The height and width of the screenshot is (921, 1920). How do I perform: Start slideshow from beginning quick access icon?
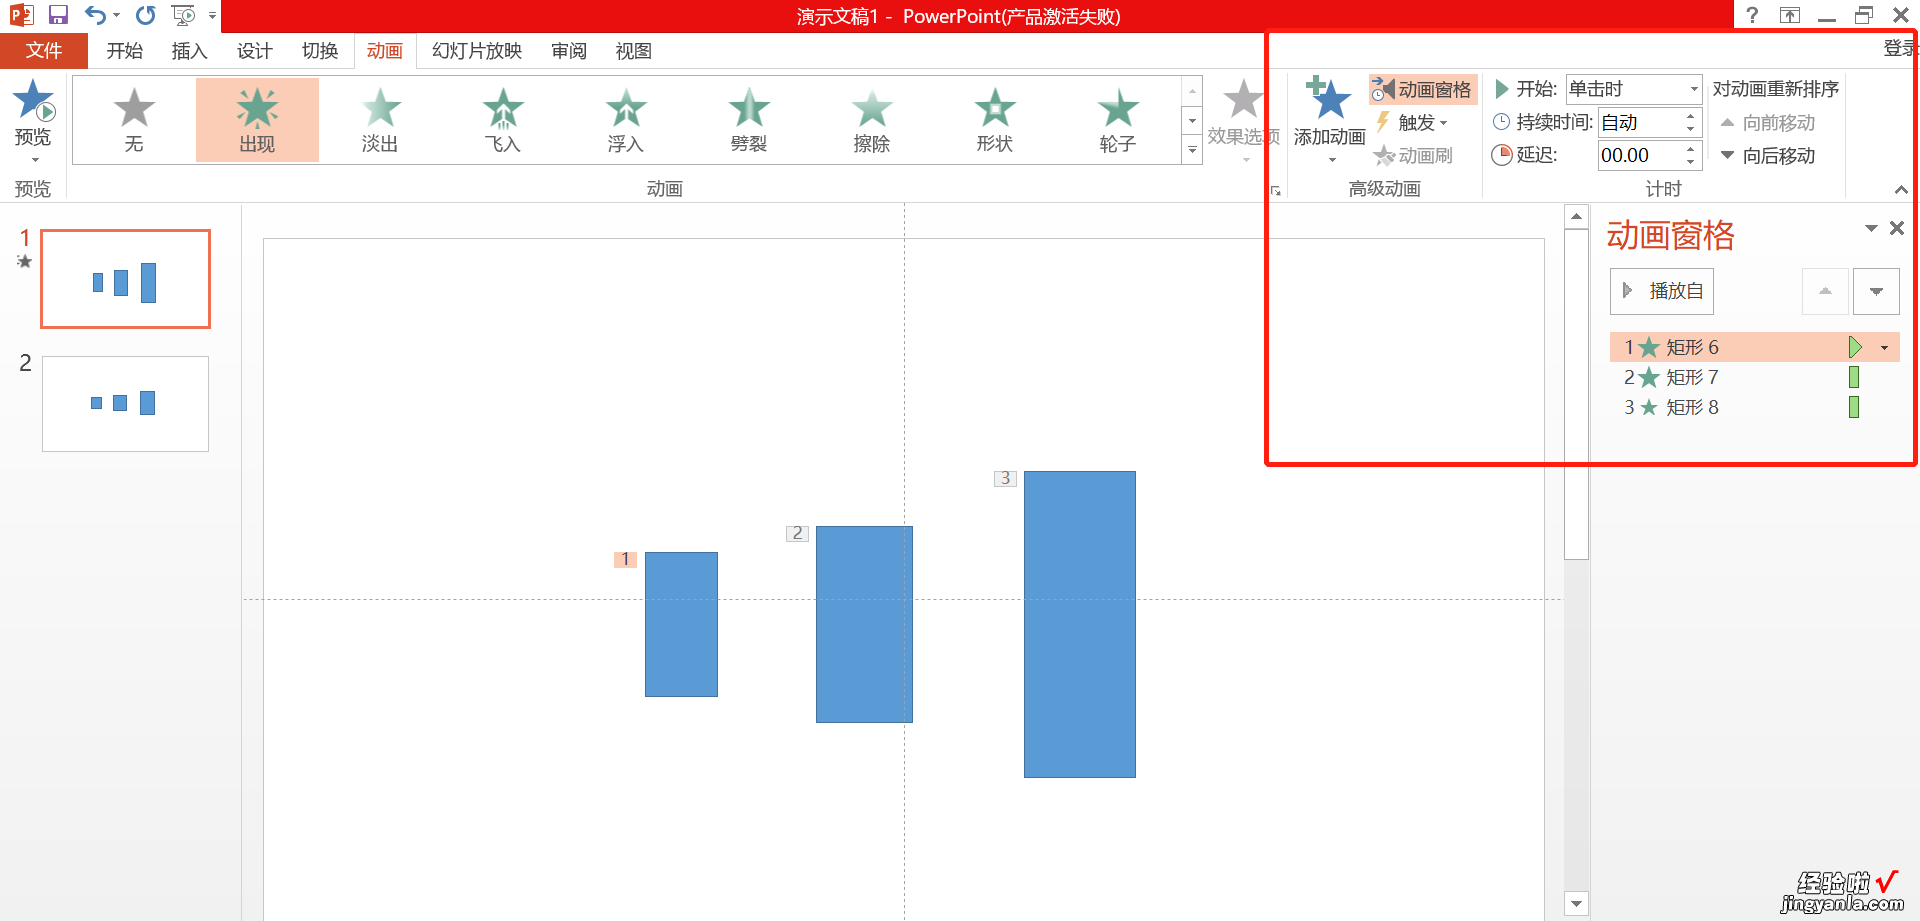(183, 15)
